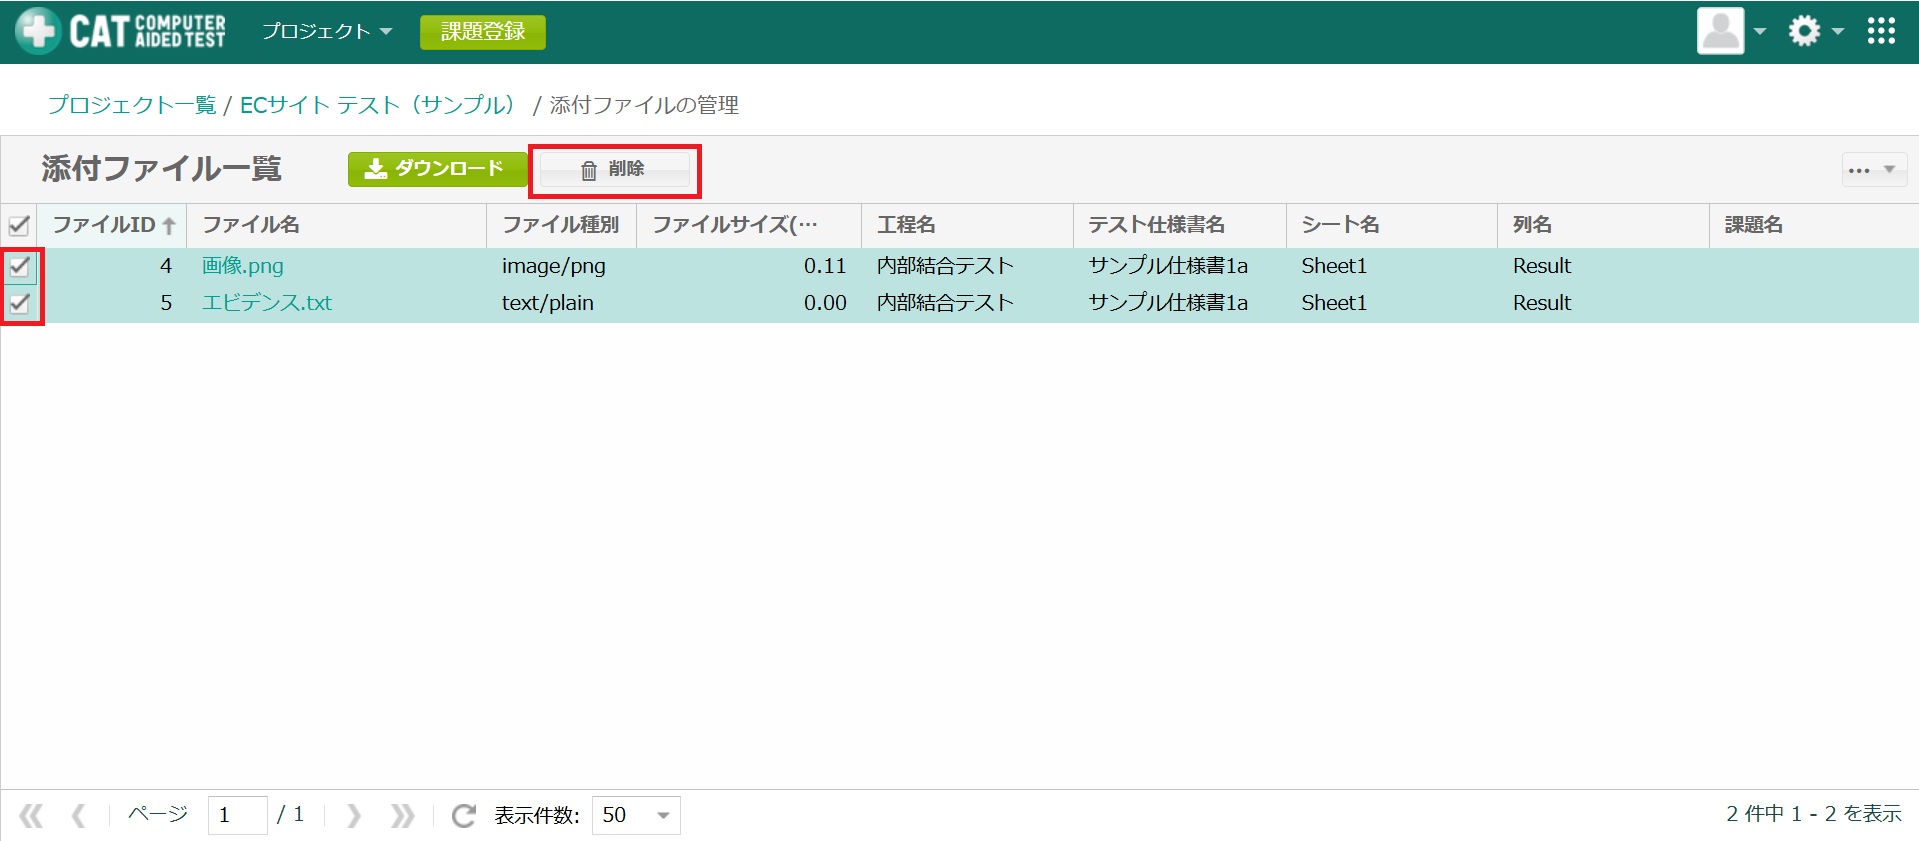Go to the previous page arrow
Screen dimensions: 1919x841
point(78,816)
